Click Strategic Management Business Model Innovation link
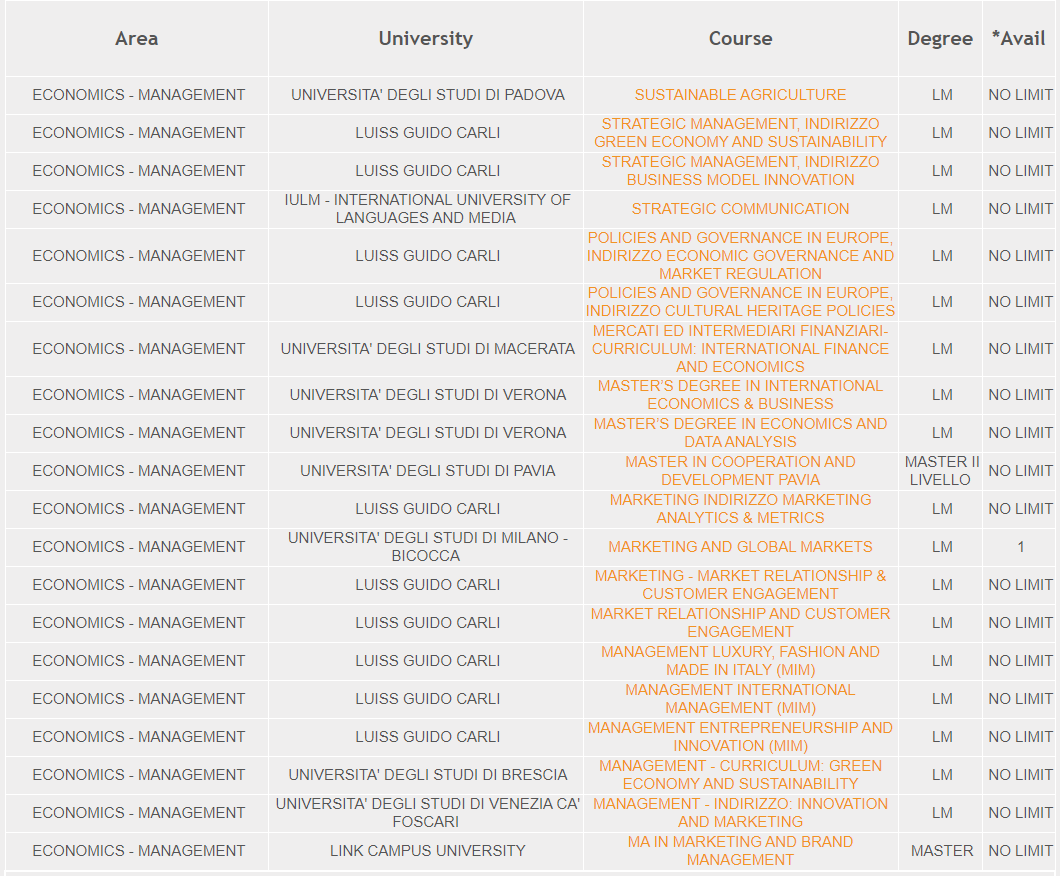The image size is (1060, 876). coord(740,171)
